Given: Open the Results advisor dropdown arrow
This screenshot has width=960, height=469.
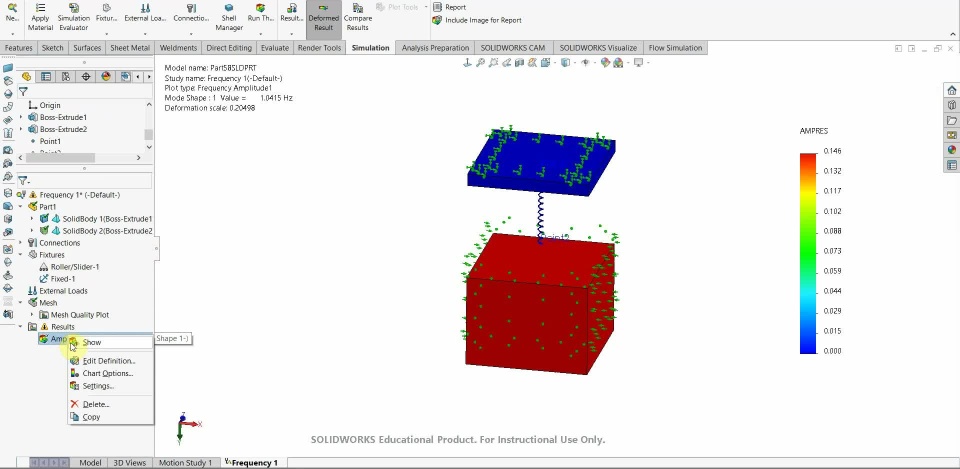Looking at the screenshot, I should click(291, 34).
